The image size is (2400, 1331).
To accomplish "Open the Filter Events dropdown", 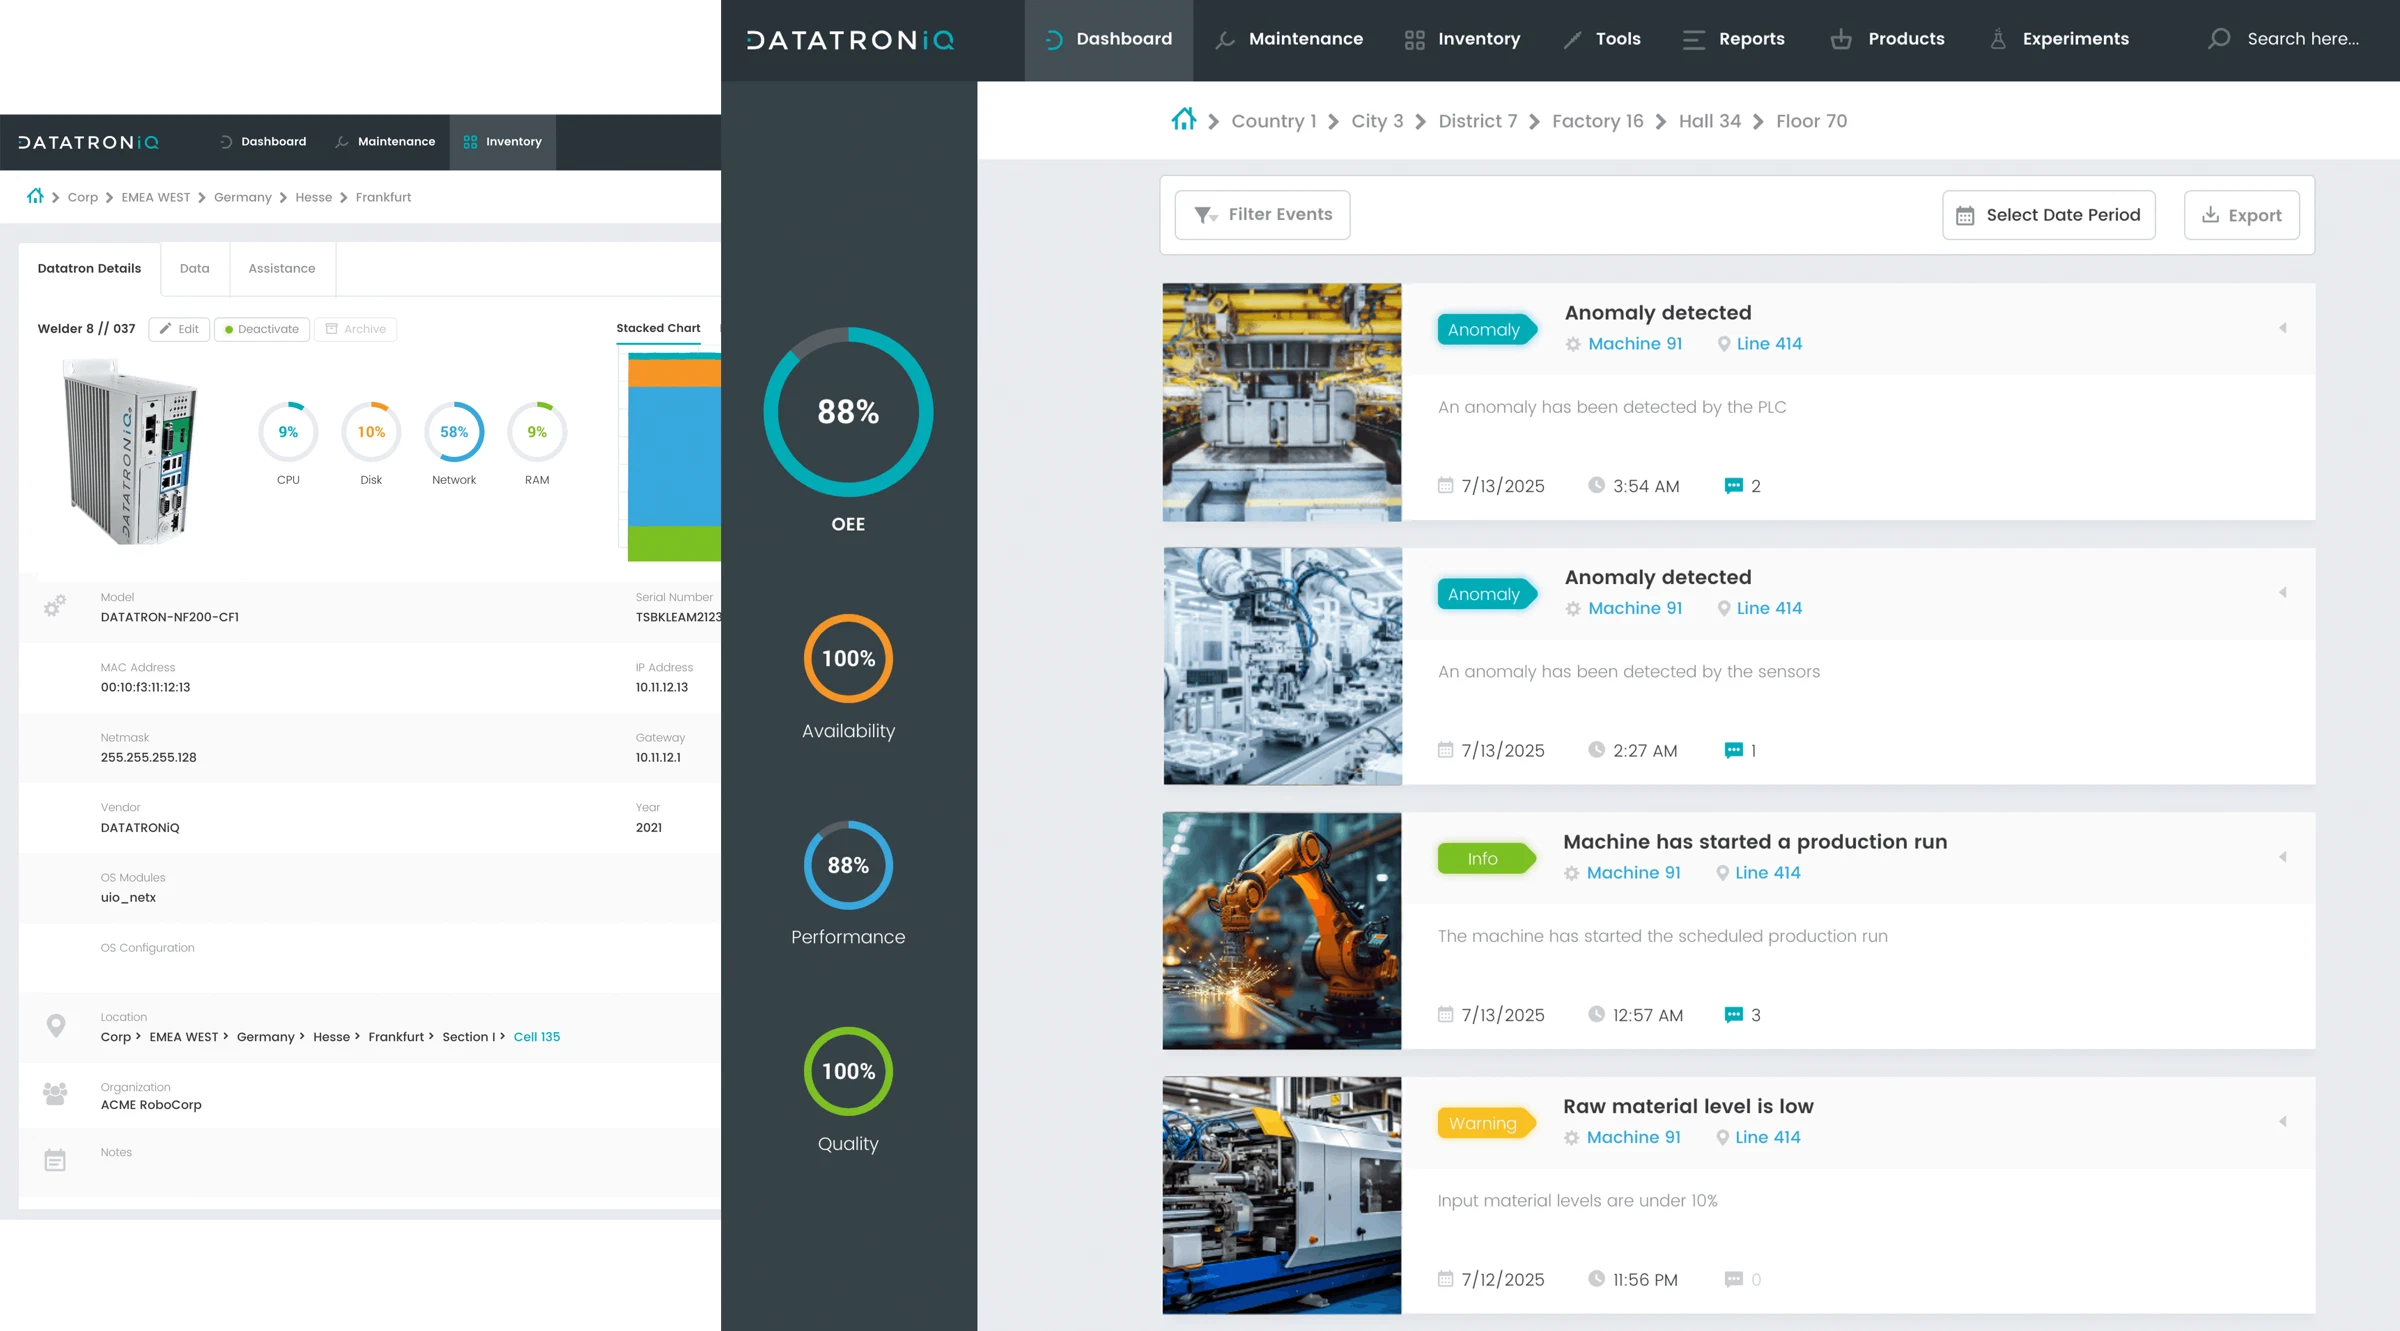I will coord(1262,215).
